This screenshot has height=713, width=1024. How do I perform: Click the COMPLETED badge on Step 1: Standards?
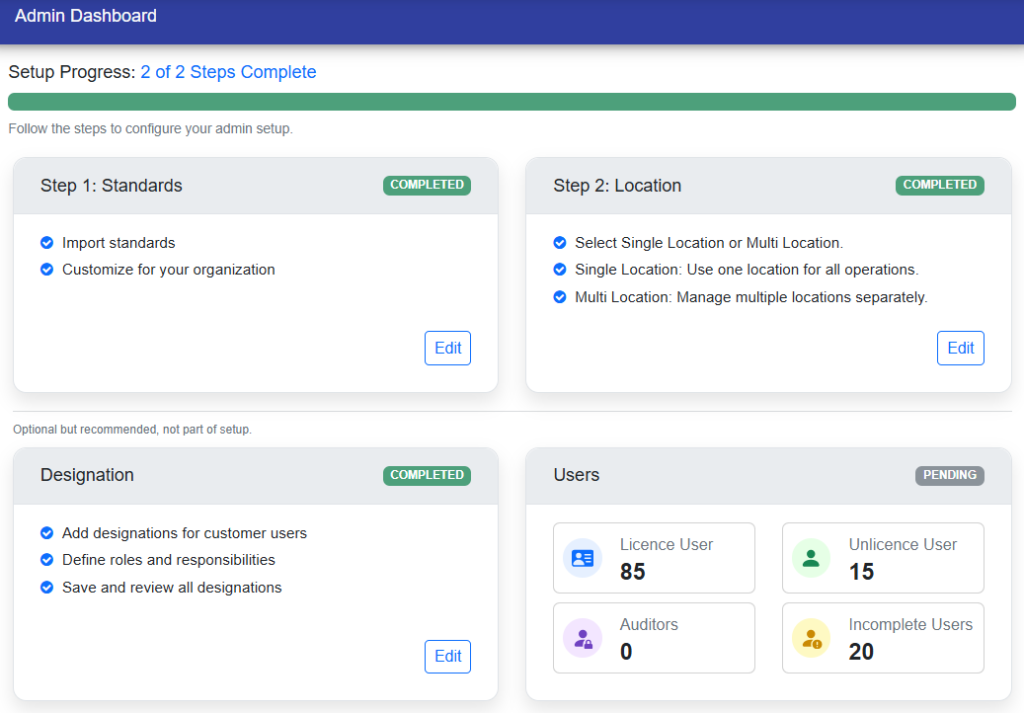pyautogui.click(x=427, y=185)
